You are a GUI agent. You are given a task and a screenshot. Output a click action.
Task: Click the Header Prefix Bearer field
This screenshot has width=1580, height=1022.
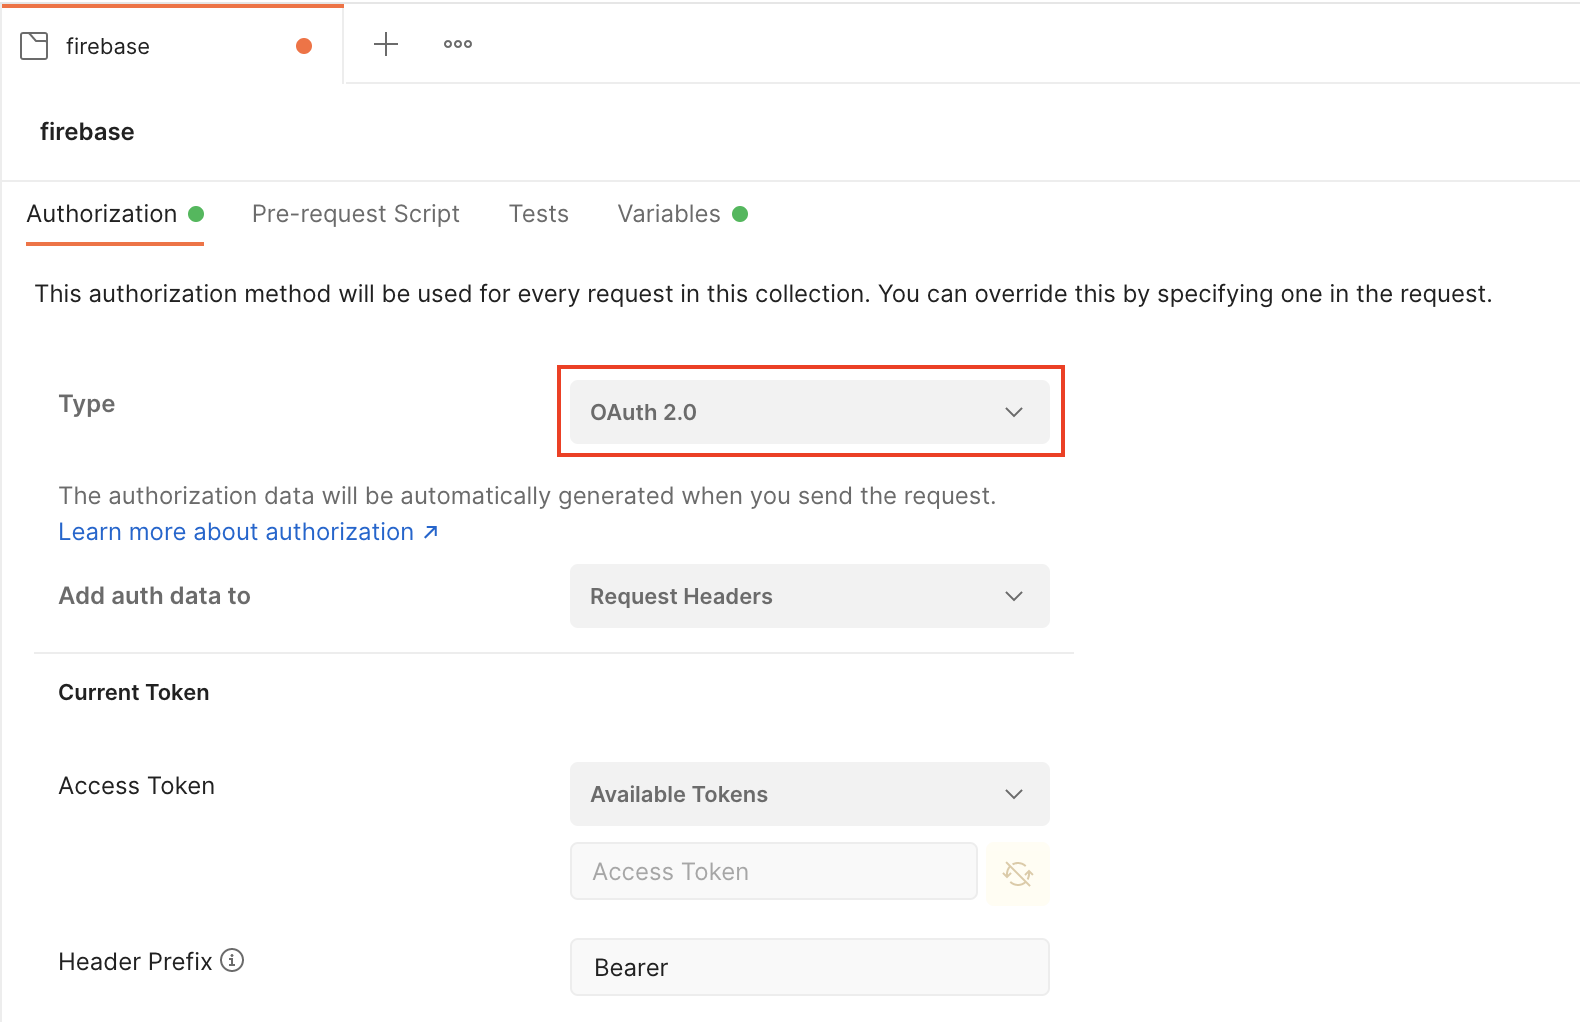(808, 967)
